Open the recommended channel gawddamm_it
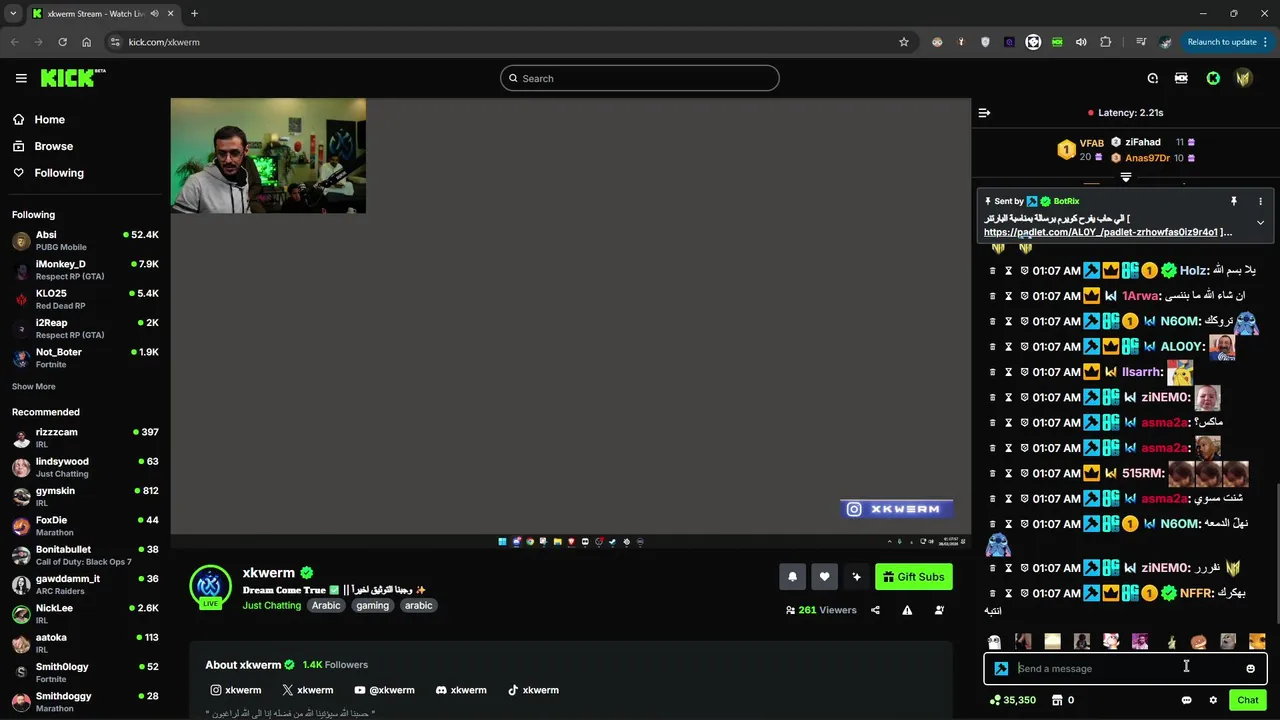This screenshot has width=1280, height=720. pyautogui.click(x=85, y=584)
